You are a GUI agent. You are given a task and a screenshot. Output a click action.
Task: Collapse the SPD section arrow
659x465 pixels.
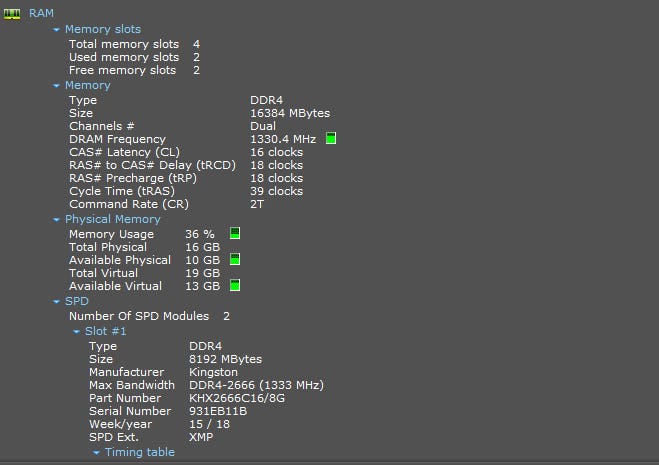coord(56,302)
